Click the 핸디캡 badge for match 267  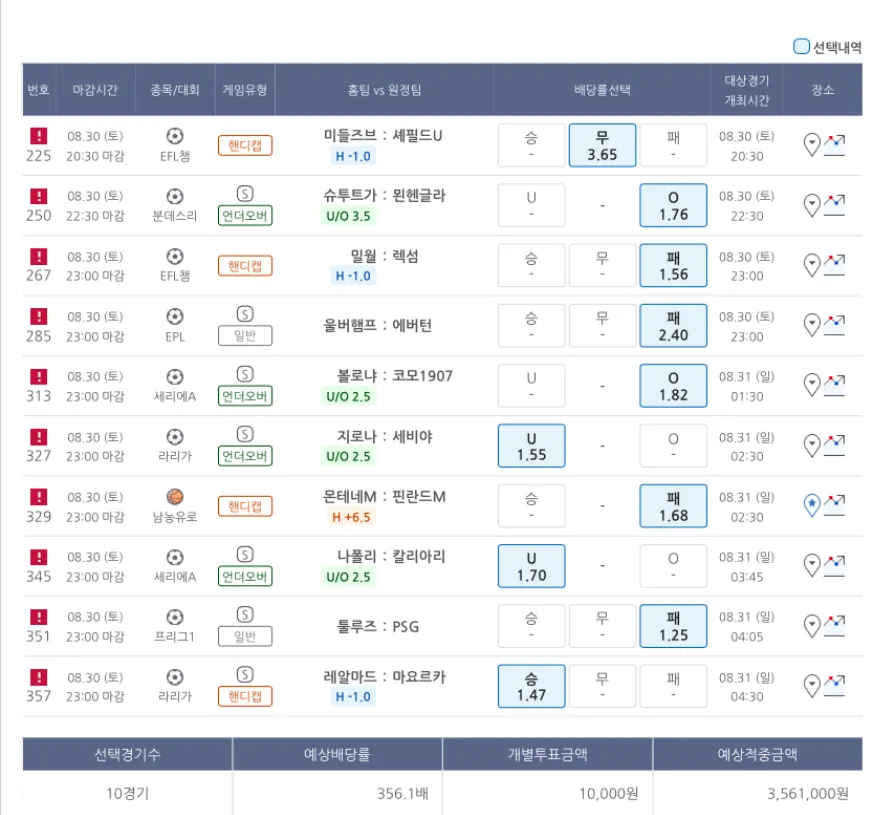click(245, 266)
